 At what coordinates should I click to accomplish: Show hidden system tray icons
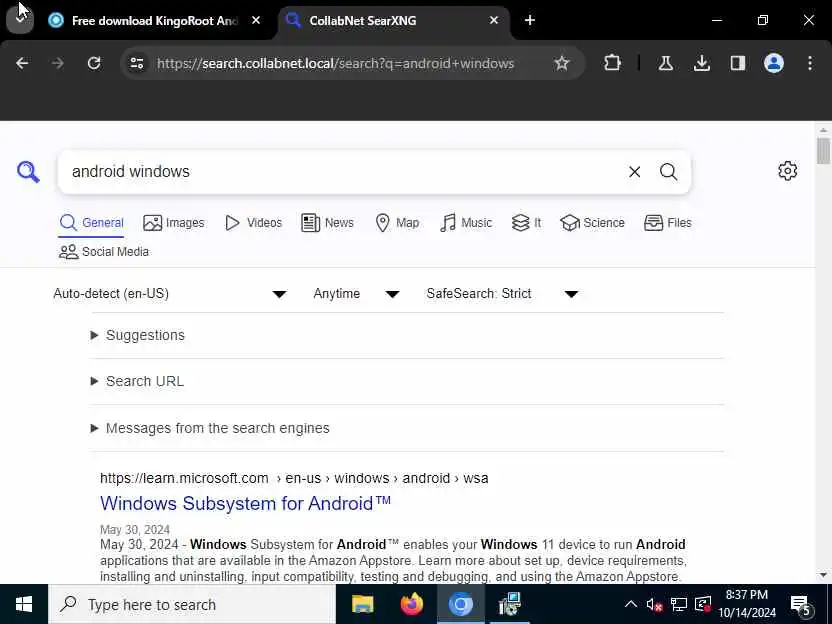630,604
